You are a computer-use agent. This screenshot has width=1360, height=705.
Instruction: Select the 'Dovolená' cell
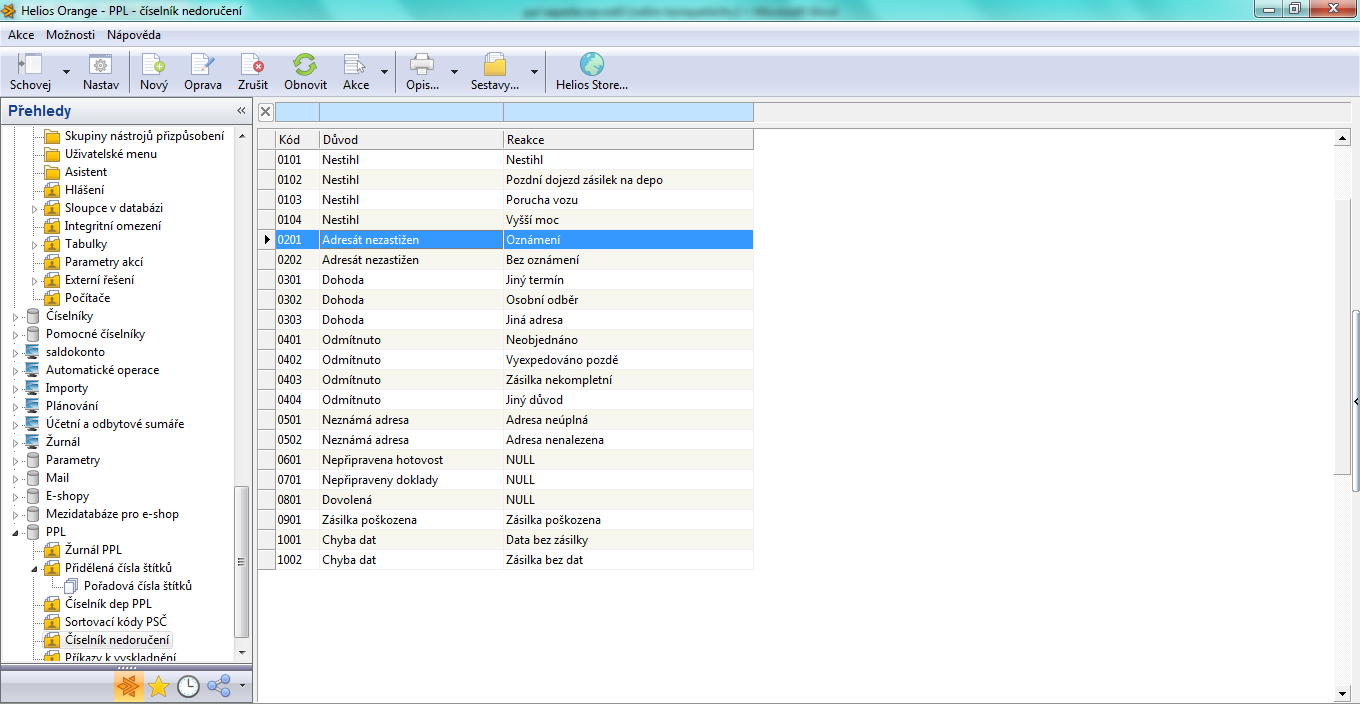click(411, 500)
